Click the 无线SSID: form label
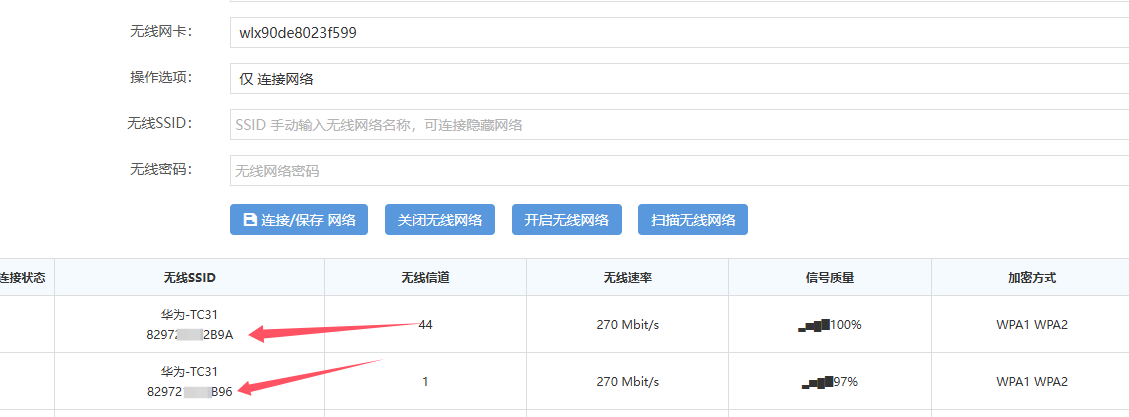This screenshot has width=1129, height=417. coord(160,123)
